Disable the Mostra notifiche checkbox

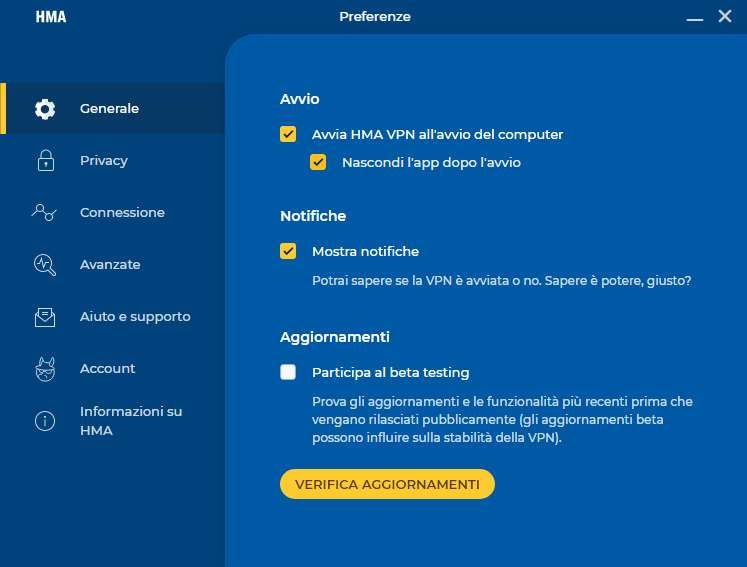point(288,251)
